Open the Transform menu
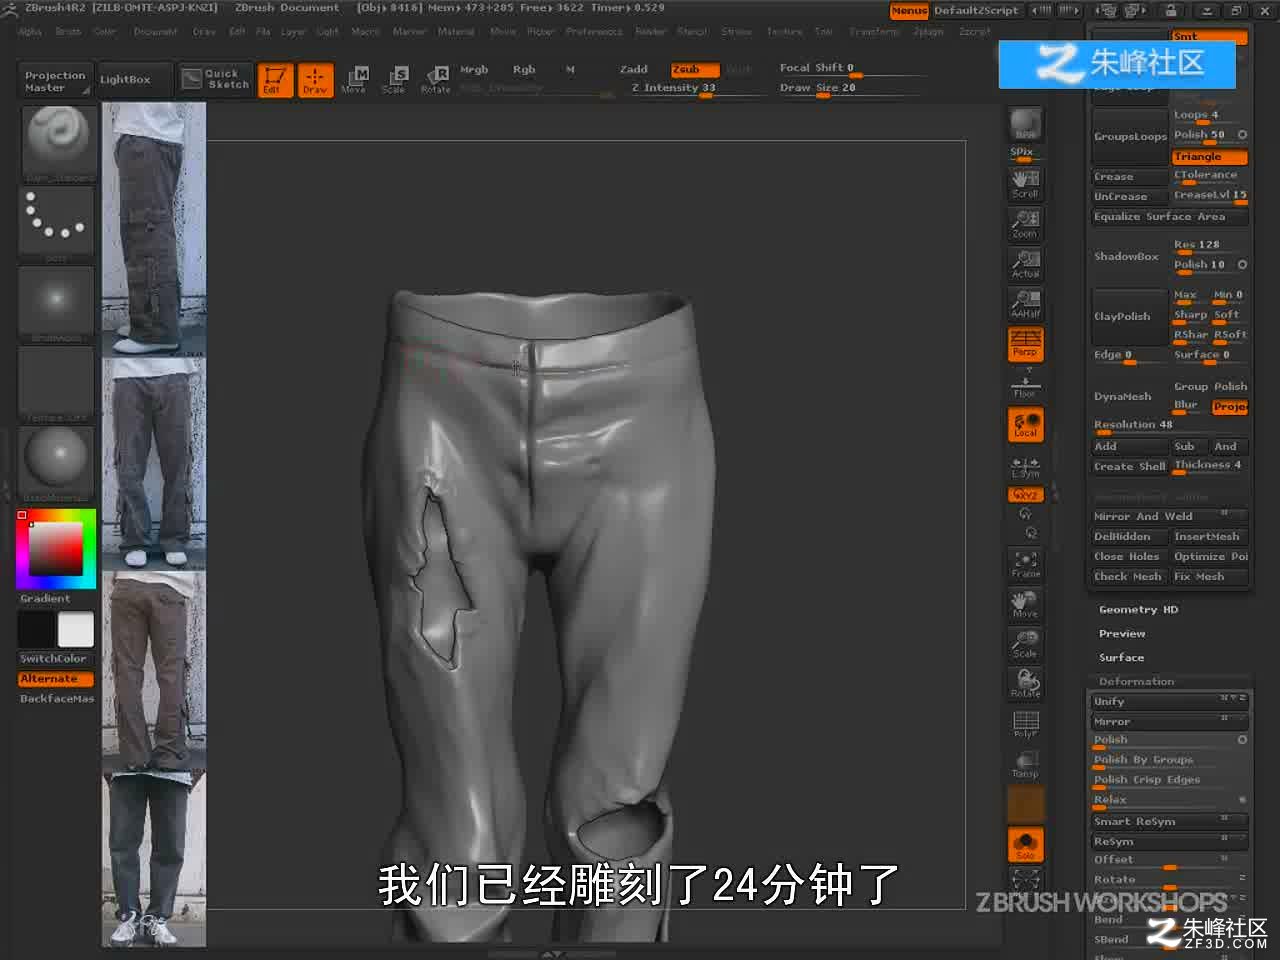 pyautogui.click(x=874, y=31)
